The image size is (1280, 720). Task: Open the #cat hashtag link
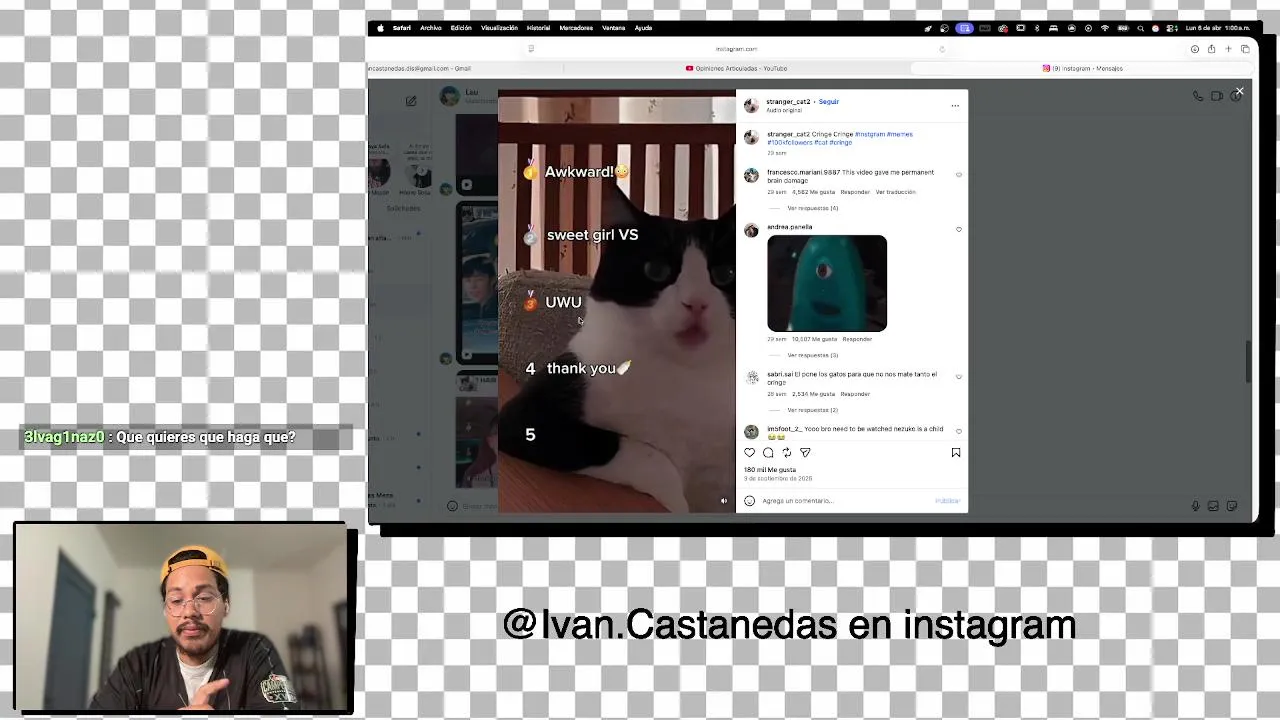(820, 142)
